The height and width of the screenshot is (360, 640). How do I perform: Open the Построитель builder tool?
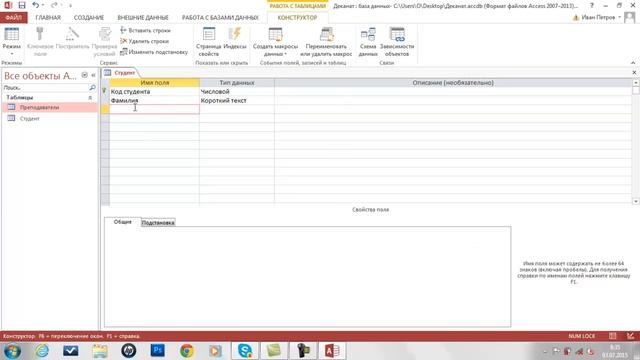point(72,39)
